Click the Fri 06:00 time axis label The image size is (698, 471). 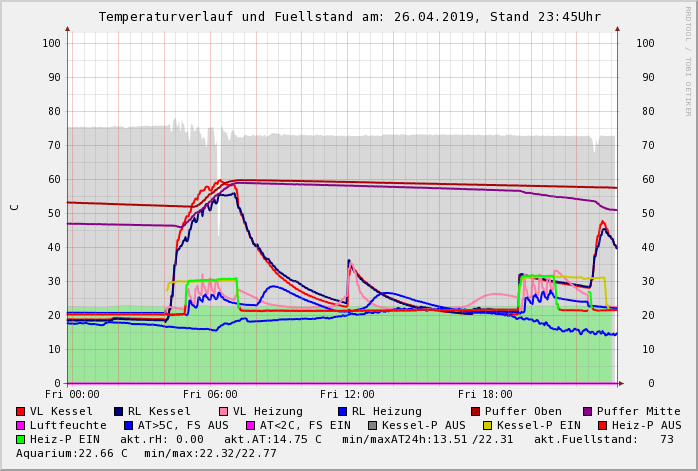click(x=210, y=395)
